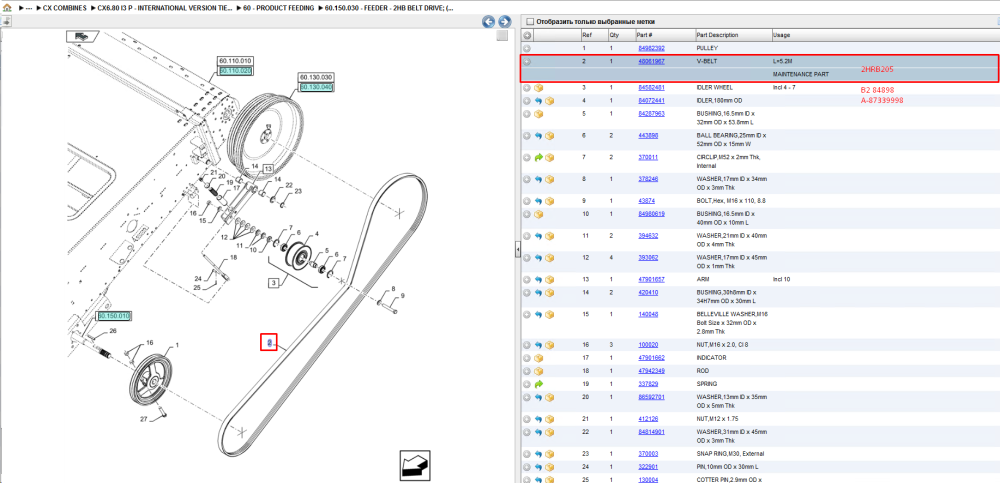Viewport: 1000px width, 483px height.
Task: Sort by the Qty column header
Action: [x=621, y=34]
